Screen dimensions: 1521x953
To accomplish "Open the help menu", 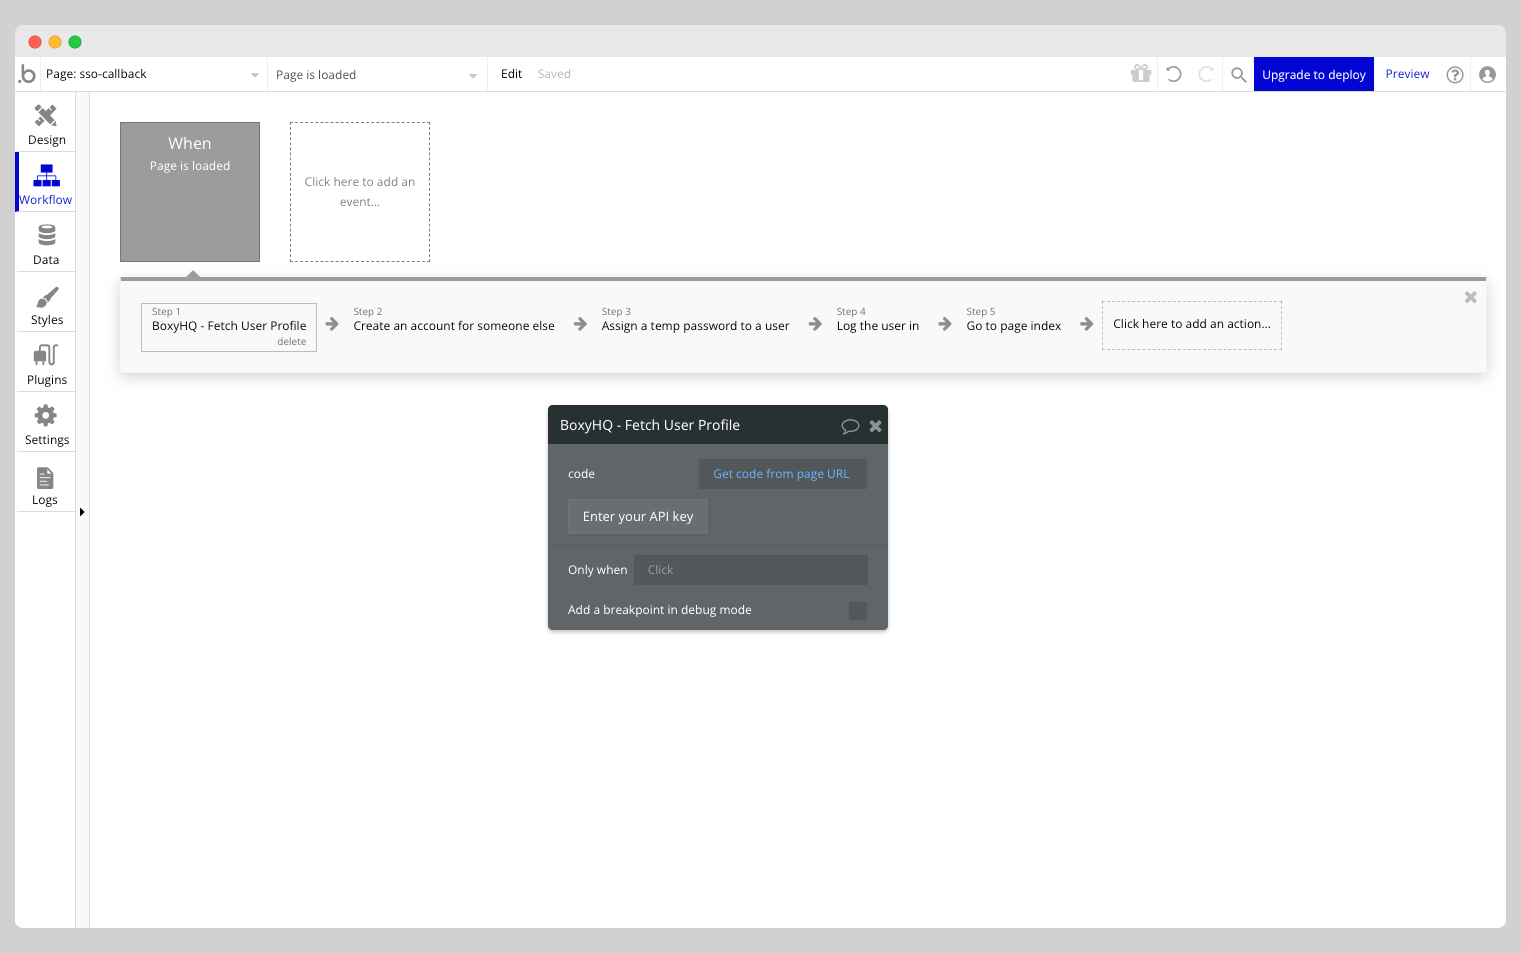I will [x=1455, y=74].
